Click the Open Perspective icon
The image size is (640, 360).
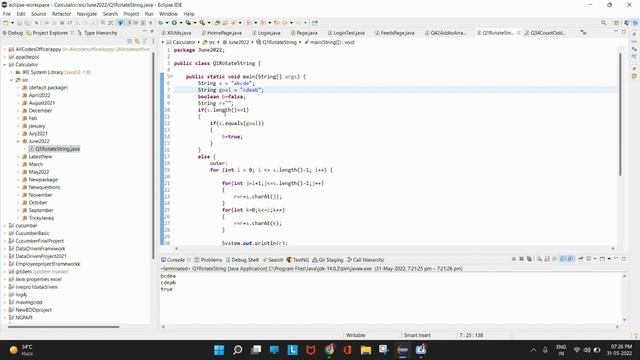tap(617, 23)
